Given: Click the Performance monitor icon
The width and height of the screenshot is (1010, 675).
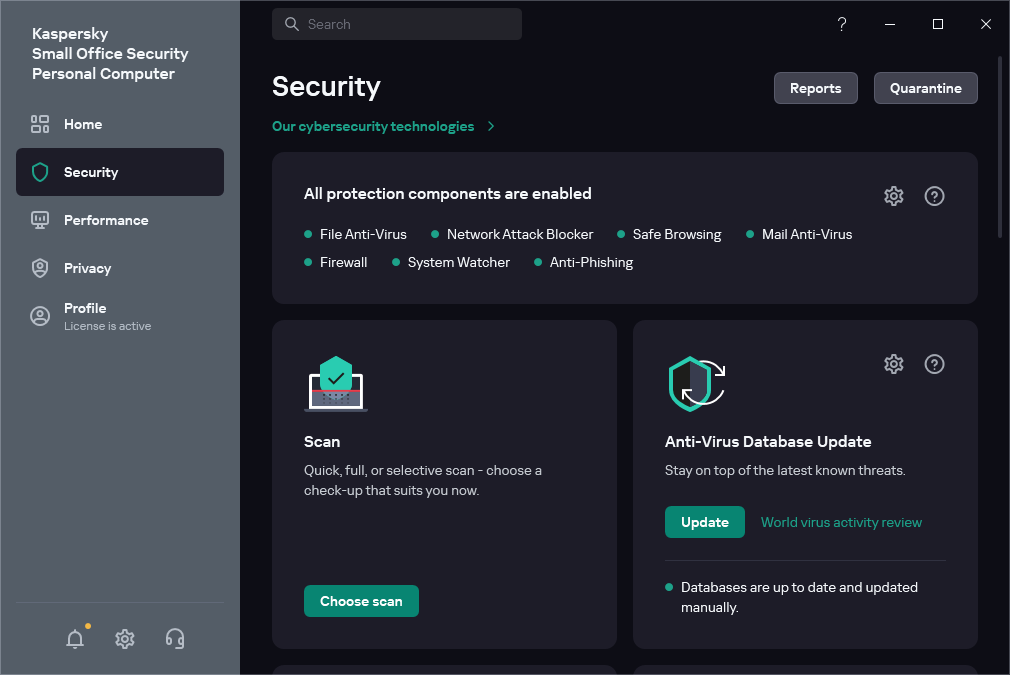Looking at the screenshot, I should pos(40,220).
